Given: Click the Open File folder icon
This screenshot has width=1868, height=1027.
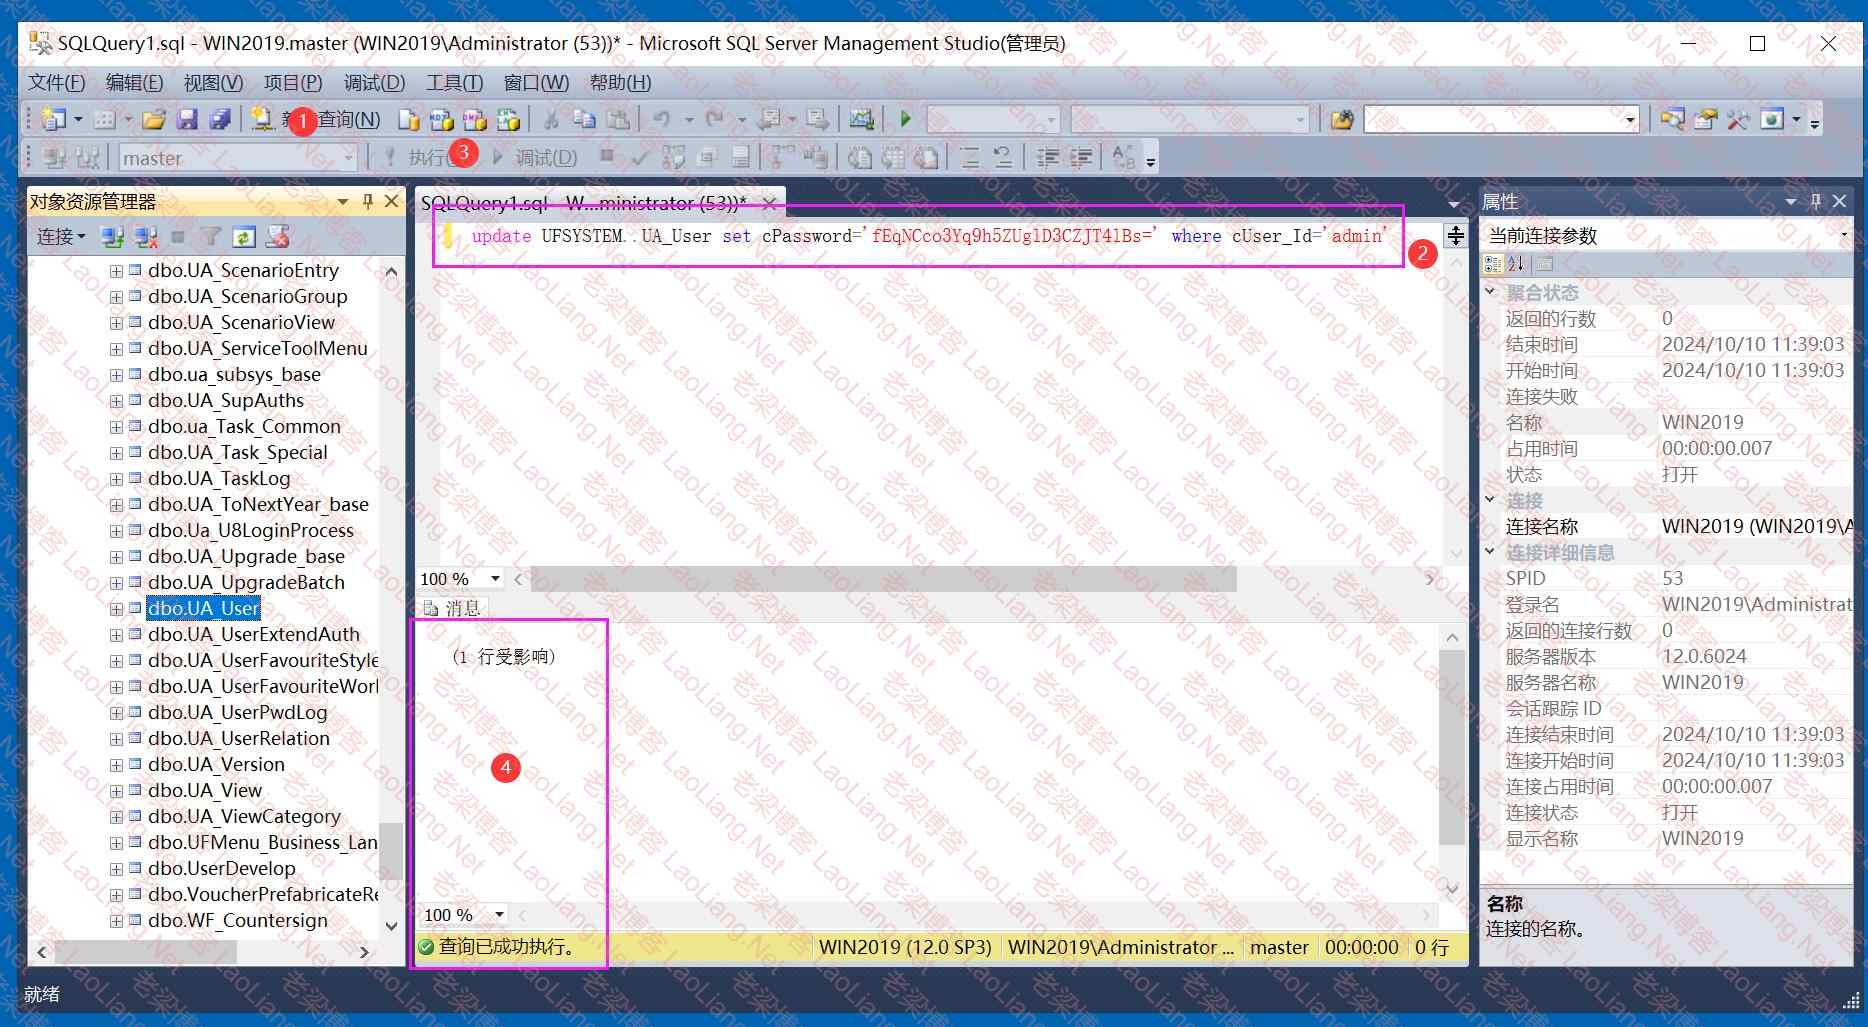Looking at the screenshot, I should click(x=153, y=120).
